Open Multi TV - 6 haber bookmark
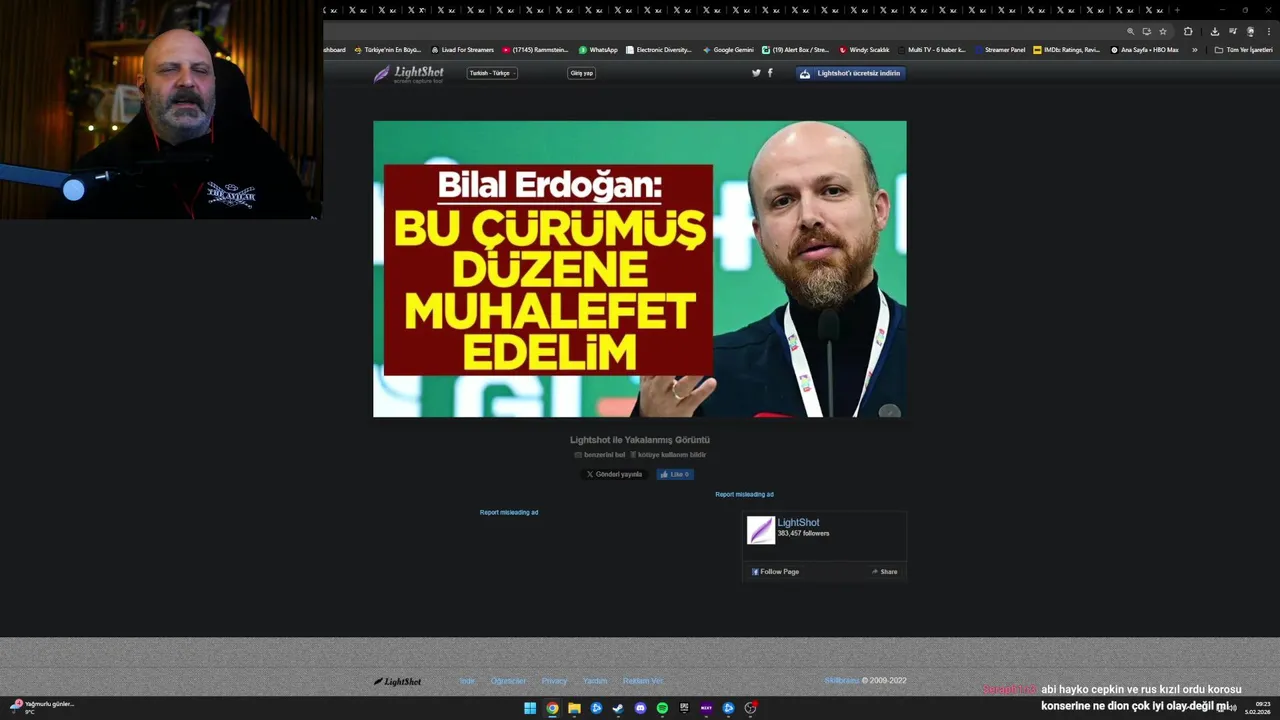The image size is (1280, 720). click(x=931, y=49)
